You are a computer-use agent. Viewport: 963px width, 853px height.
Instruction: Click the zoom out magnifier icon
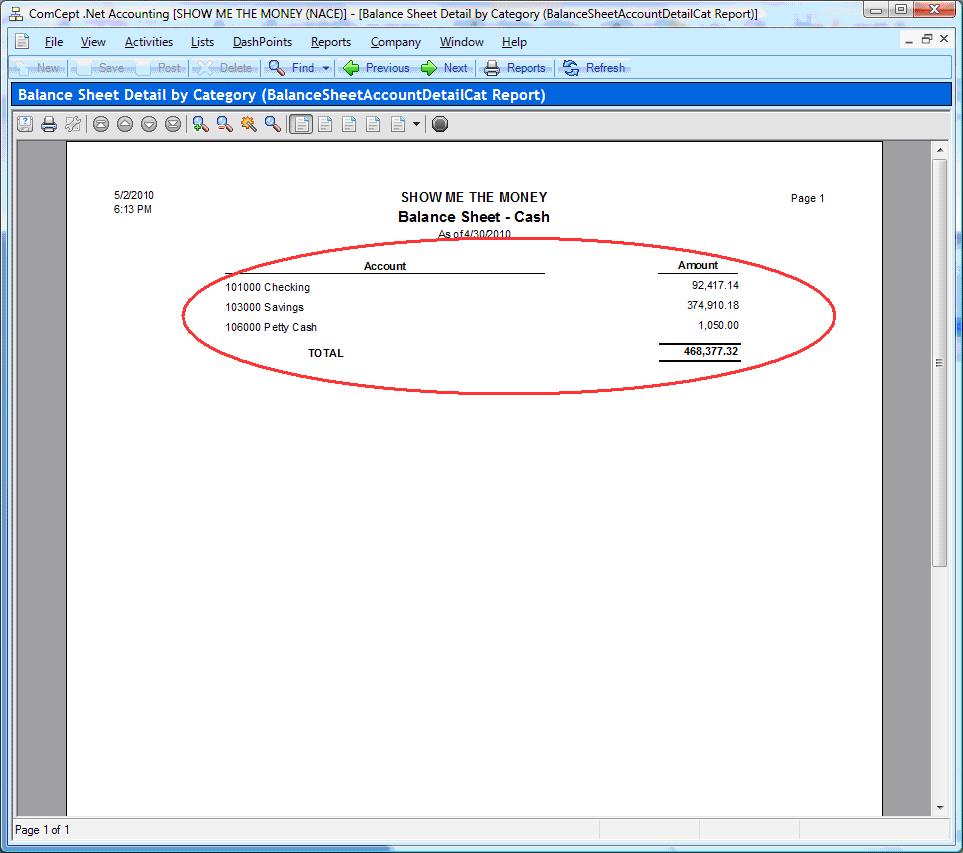[224, 124]
